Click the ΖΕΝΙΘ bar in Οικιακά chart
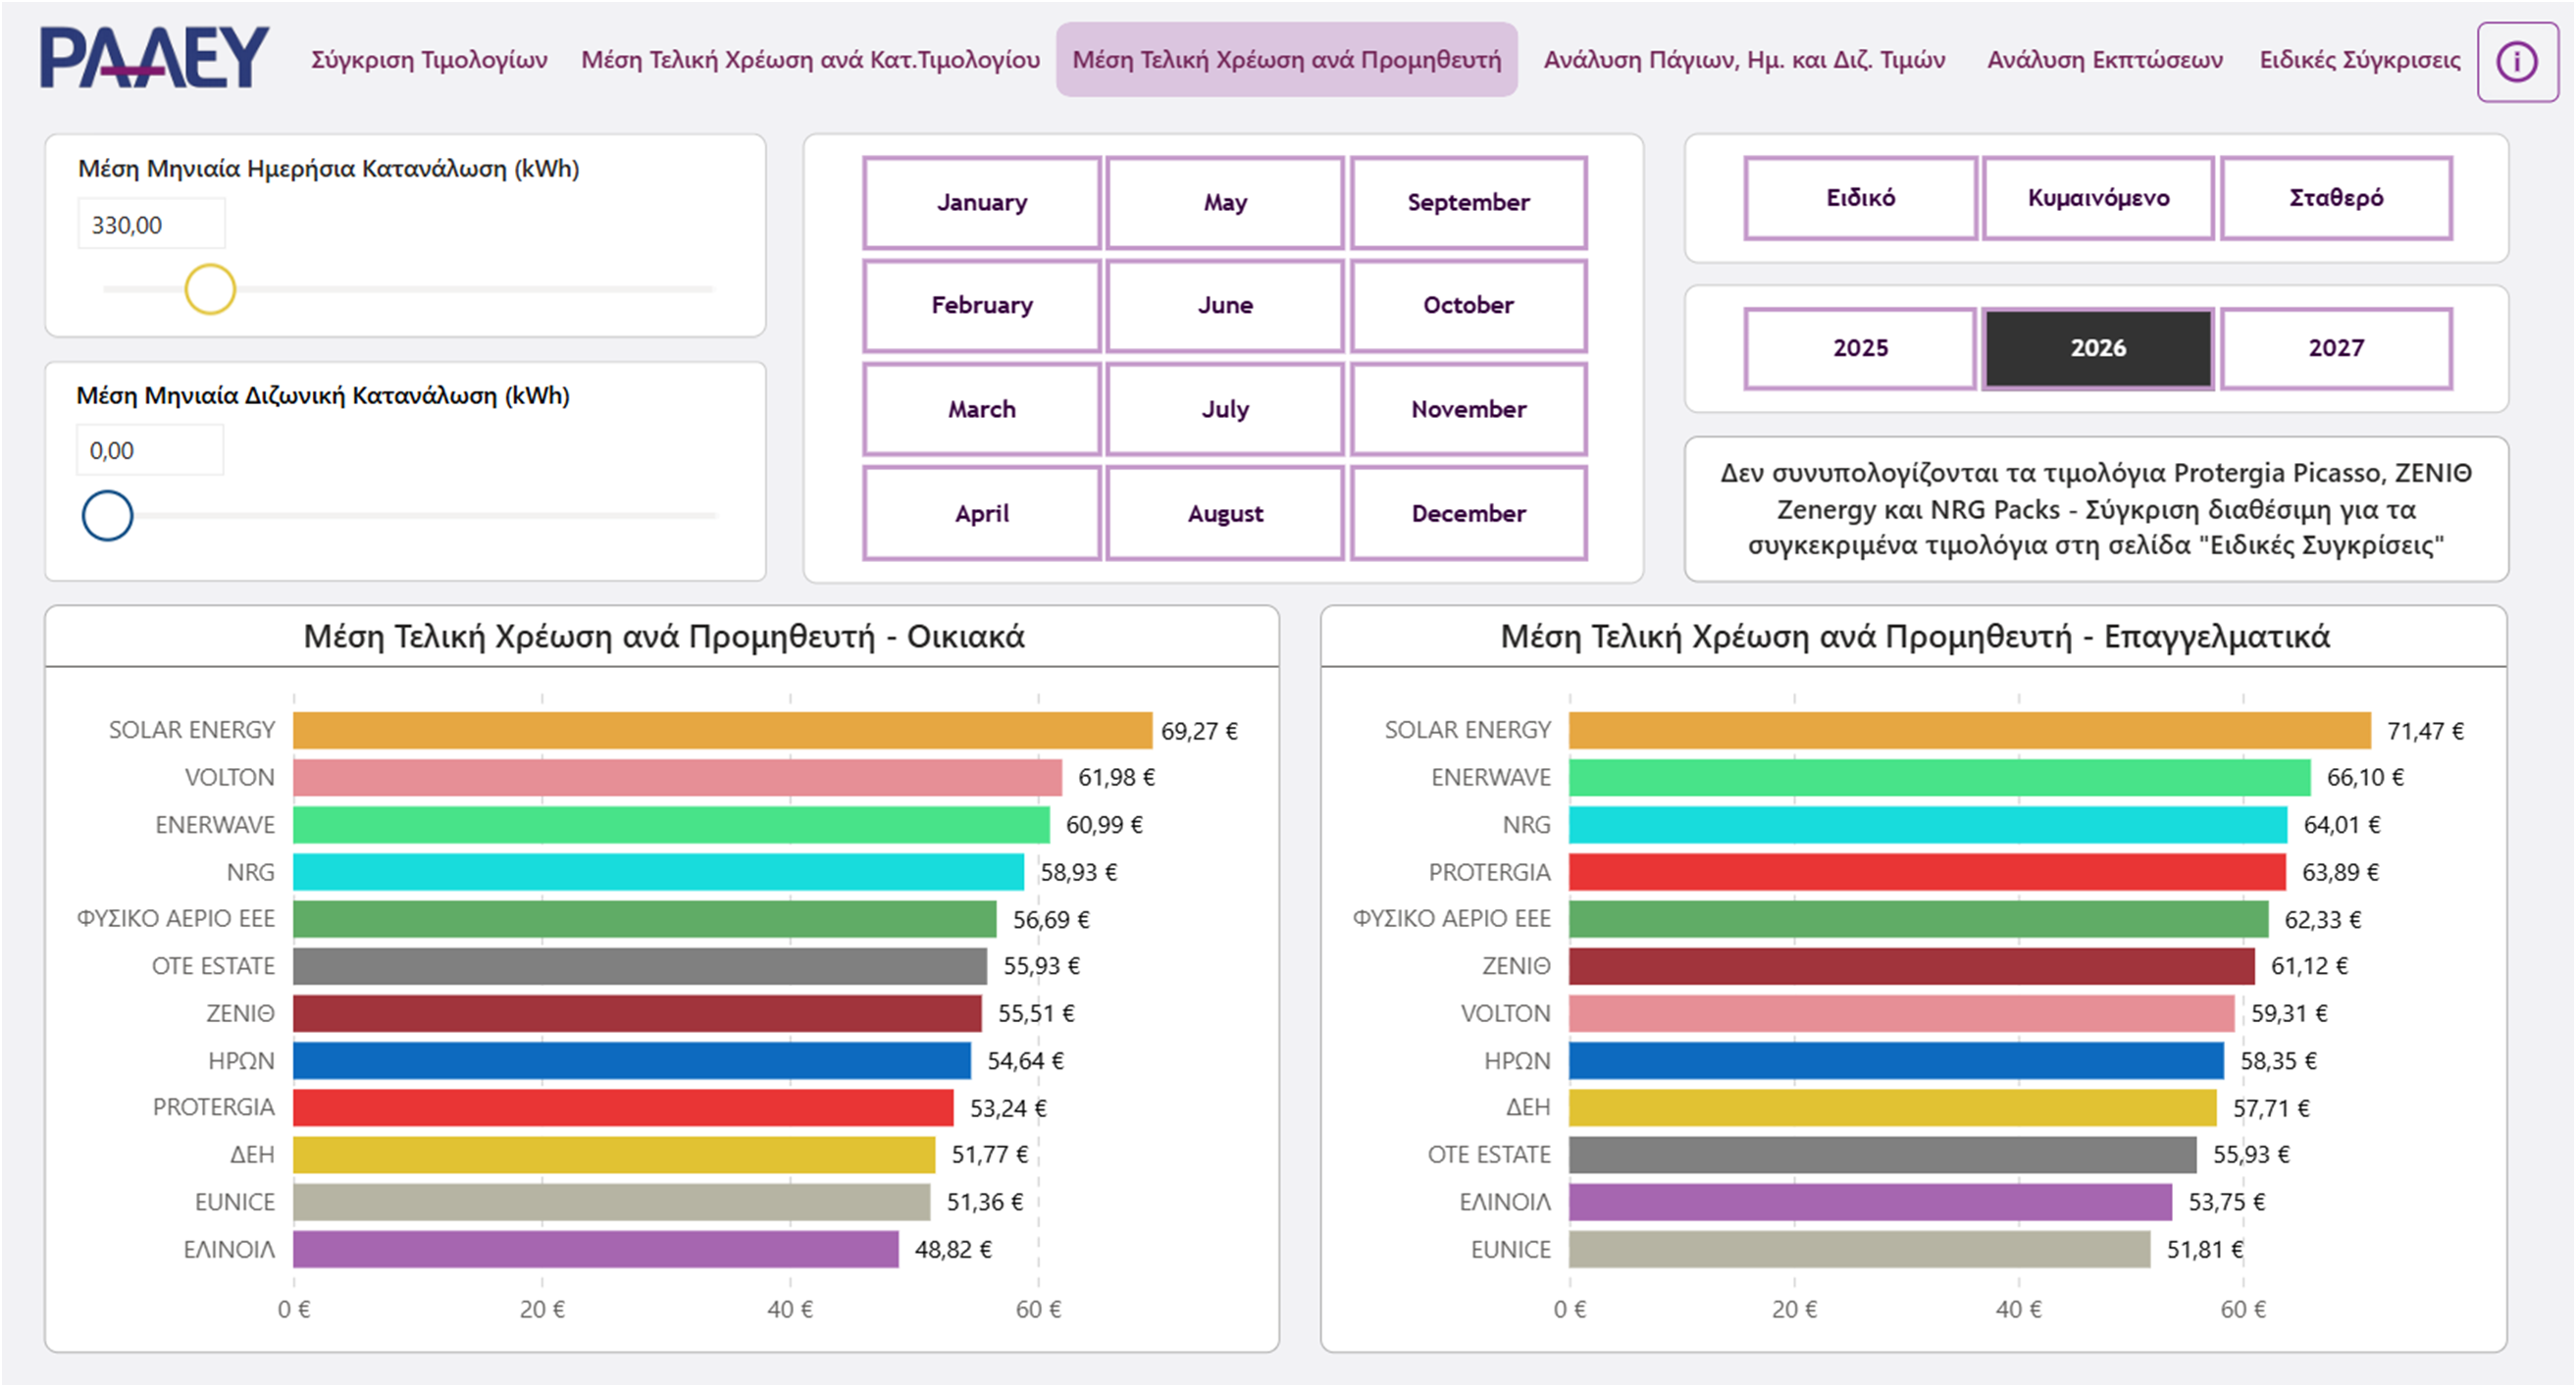The image size is (2576, 1387). (x=637, y=1013)
